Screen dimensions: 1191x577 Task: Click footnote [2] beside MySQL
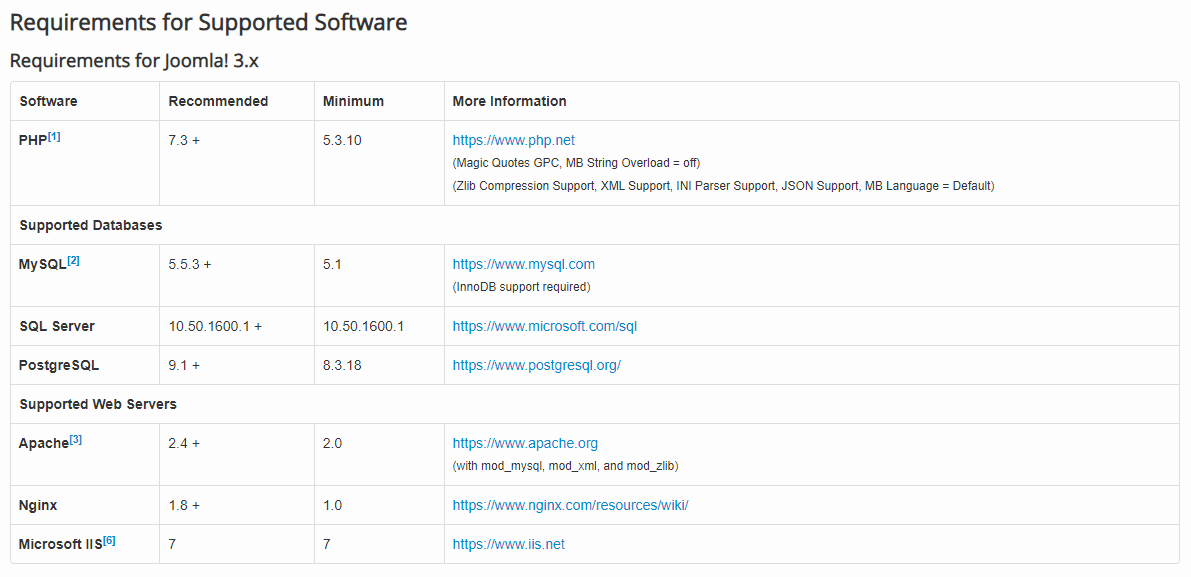click(x=73, y=261)
